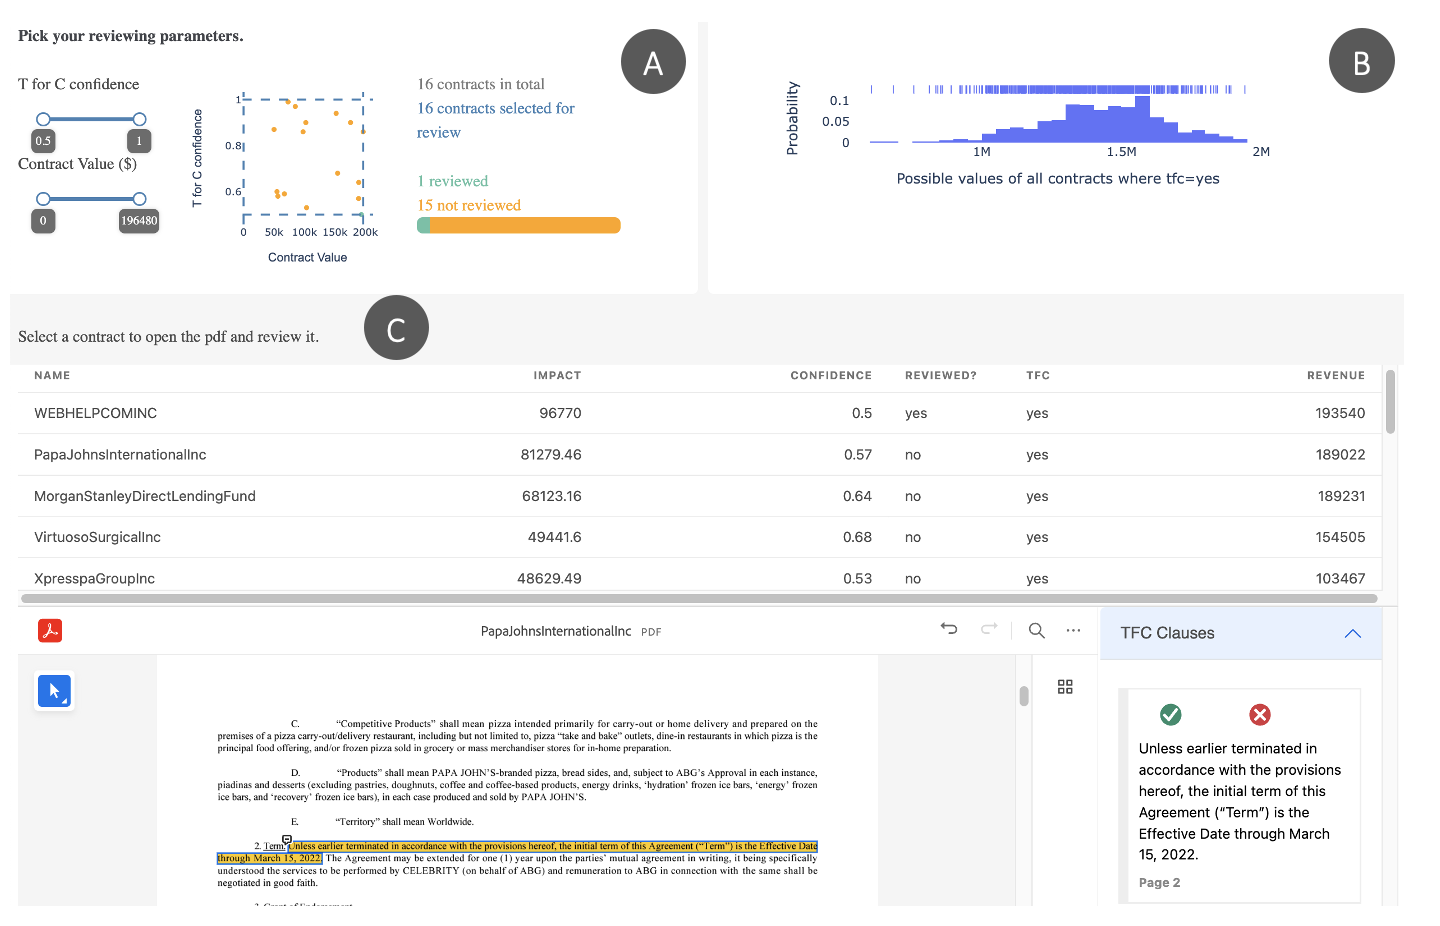The height and width of the screenshot is (926, 1440).
Task: Open XpresspaGroupInc contract
Action: [94, 578]
